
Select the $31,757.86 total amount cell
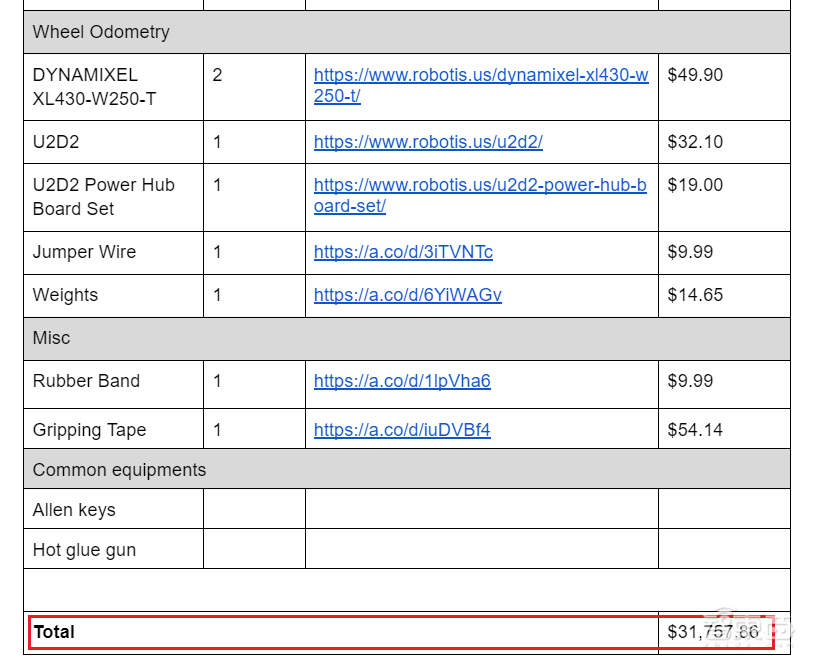(x=713, y=632)
